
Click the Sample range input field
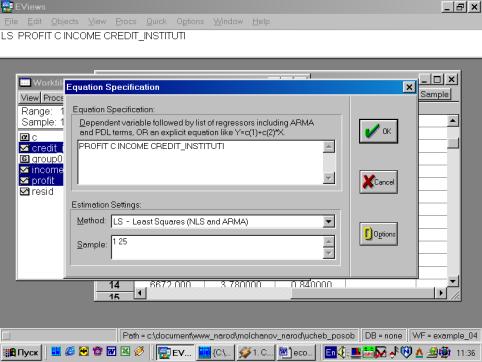(217, 247)
